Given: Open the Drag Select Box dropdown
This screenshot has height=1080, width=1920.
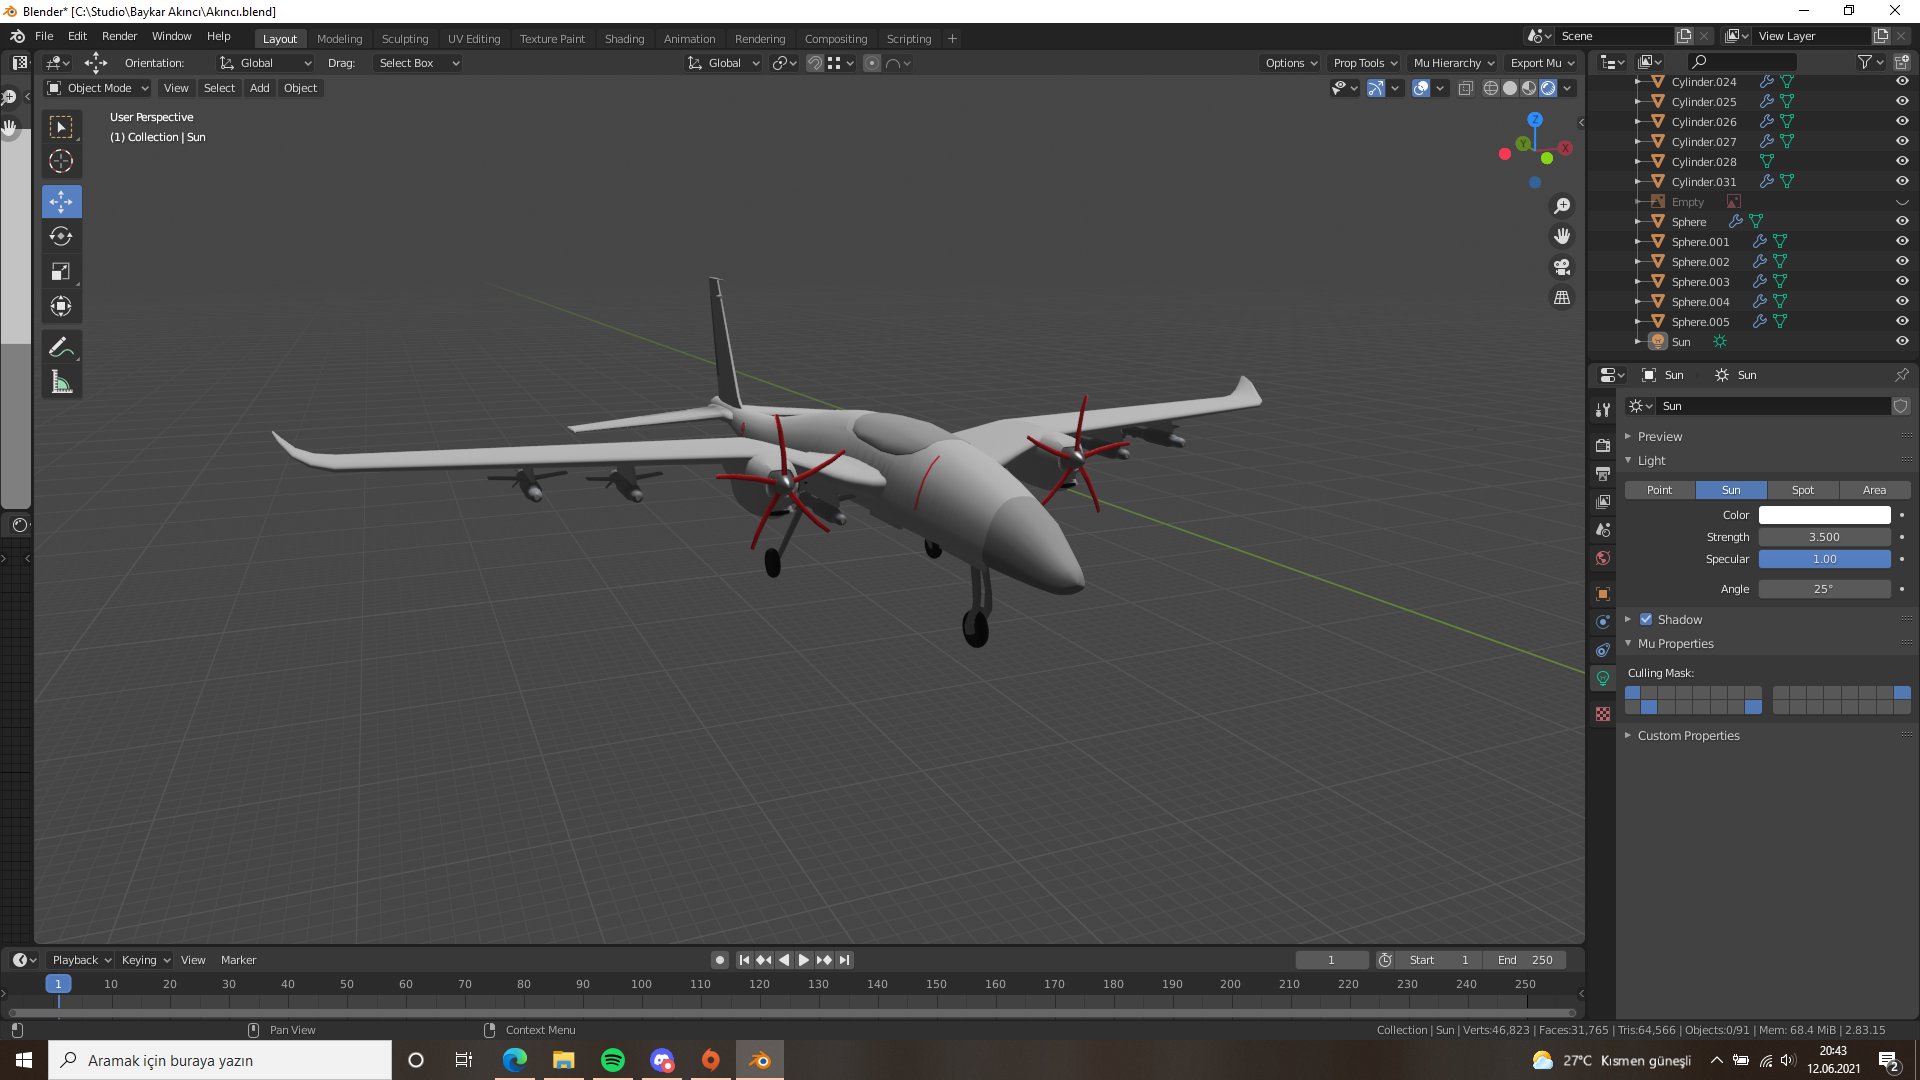Looking at the screenshot, I should [418, 63].
